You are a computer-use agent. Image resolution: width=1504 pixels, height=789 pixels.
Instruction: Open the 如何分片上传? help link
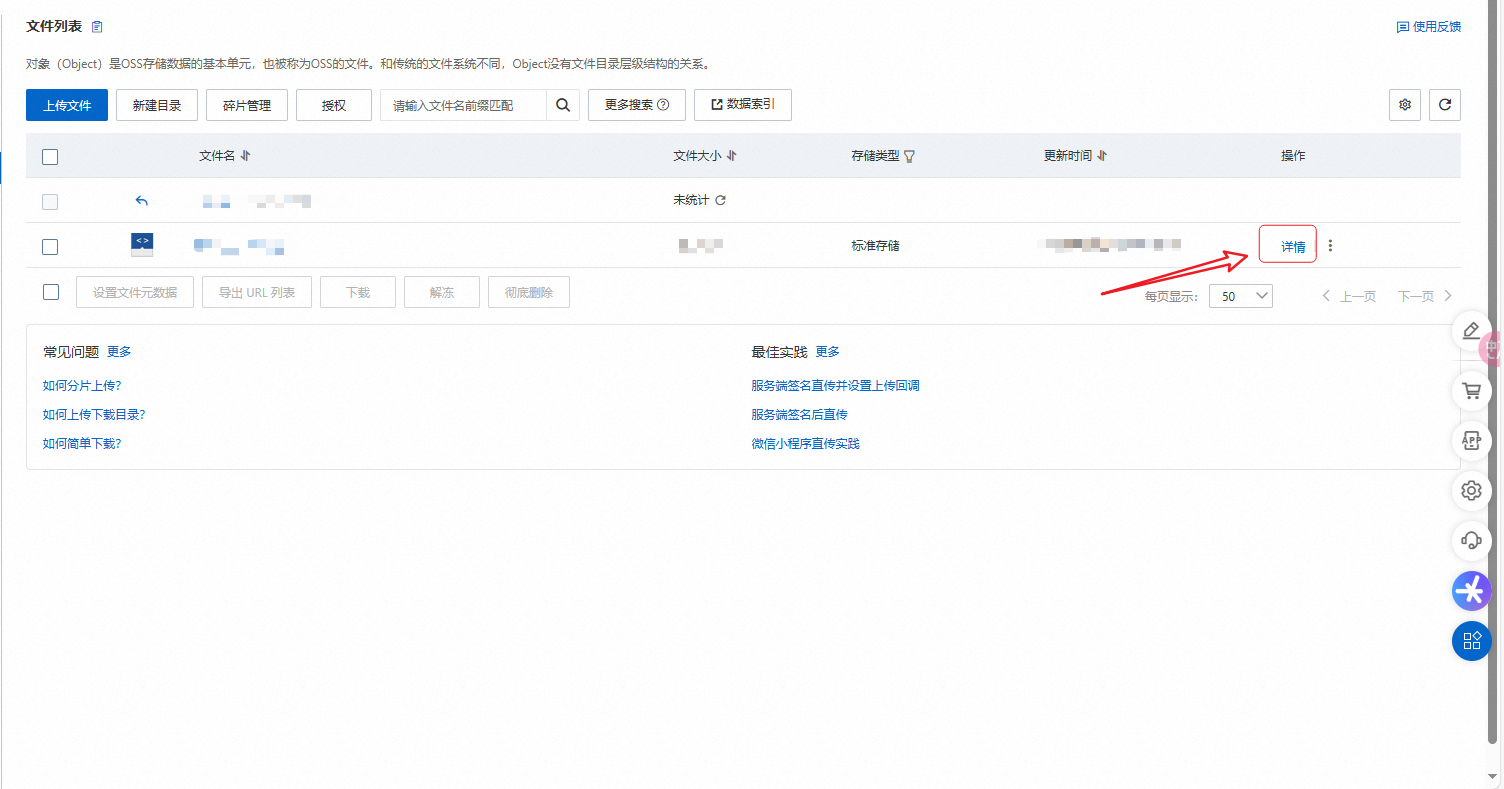tap(82, 386)
